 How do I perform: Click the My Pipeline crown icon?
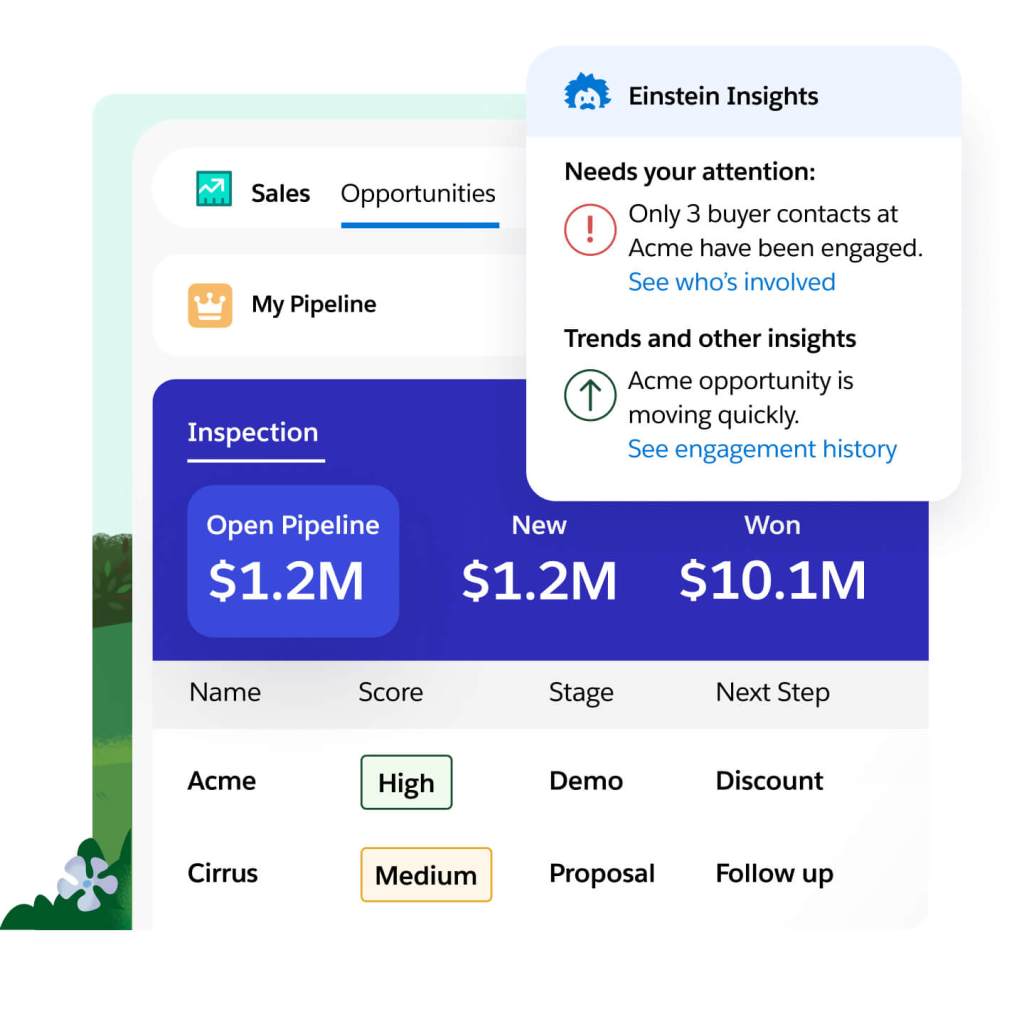(210, 305)
